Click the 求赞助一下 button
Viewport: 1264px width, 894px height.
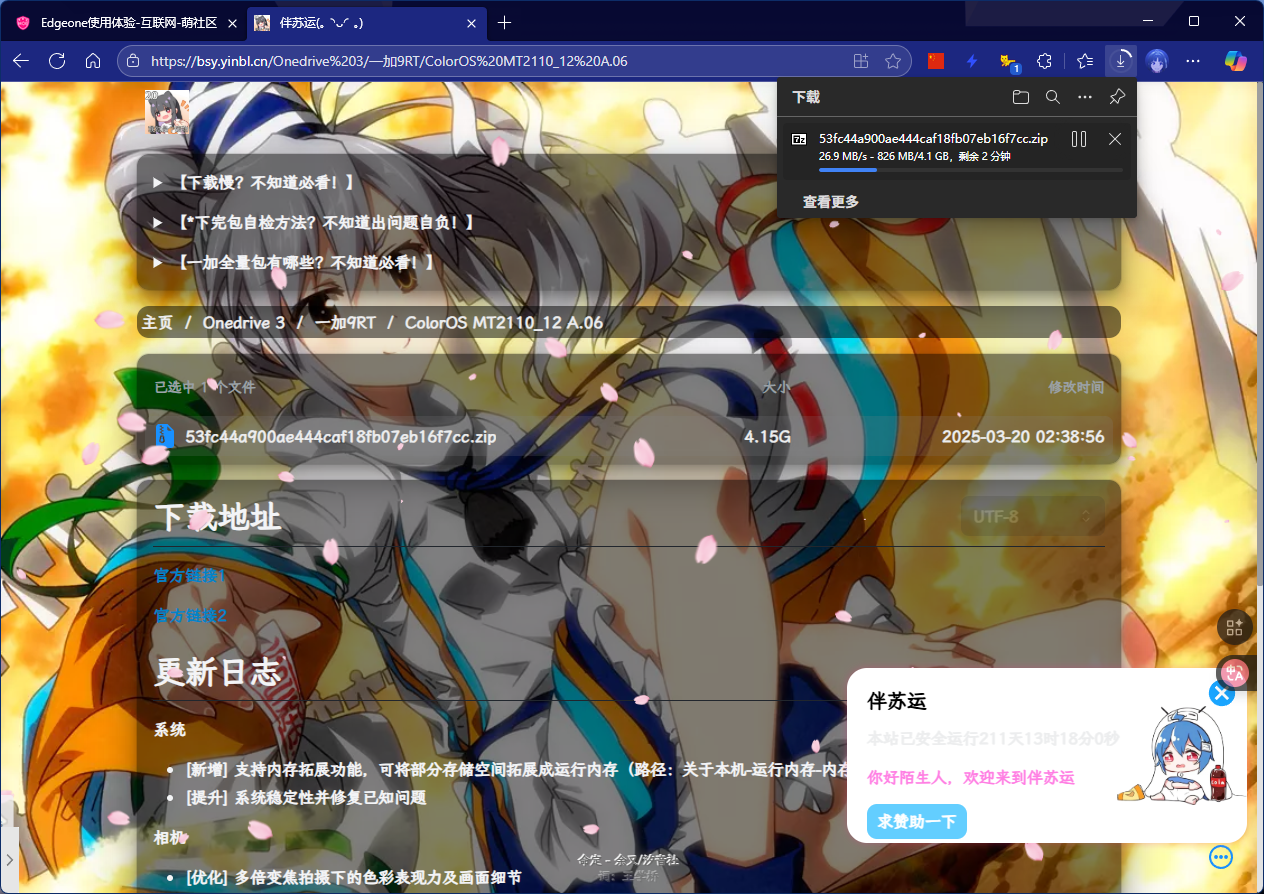point(916,821)
